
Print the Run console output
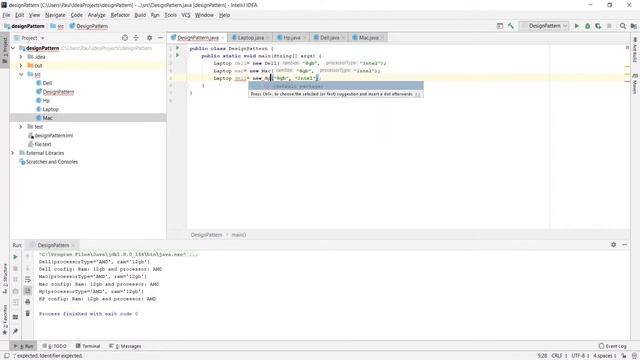click(28, 302)
